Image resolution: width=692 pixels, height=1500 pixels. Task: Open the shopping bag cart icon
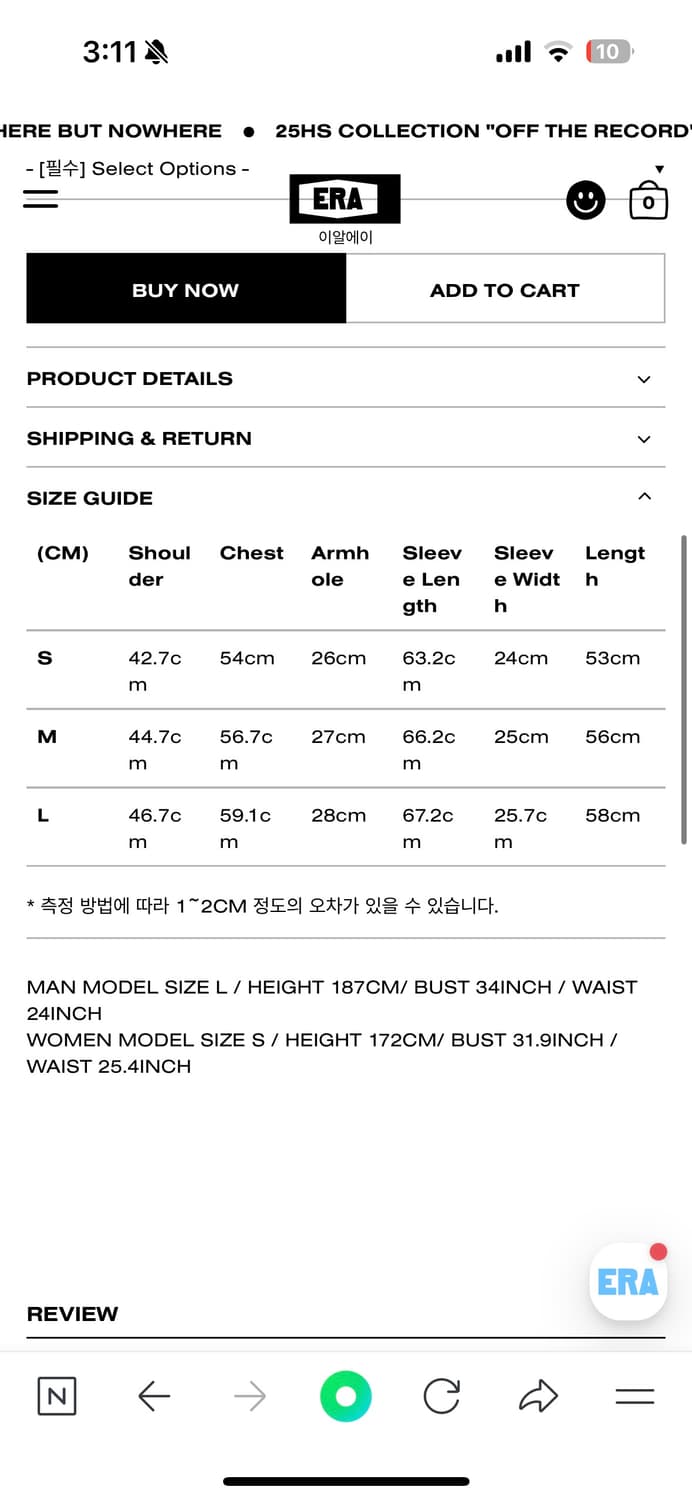click(x=648, y=201)
